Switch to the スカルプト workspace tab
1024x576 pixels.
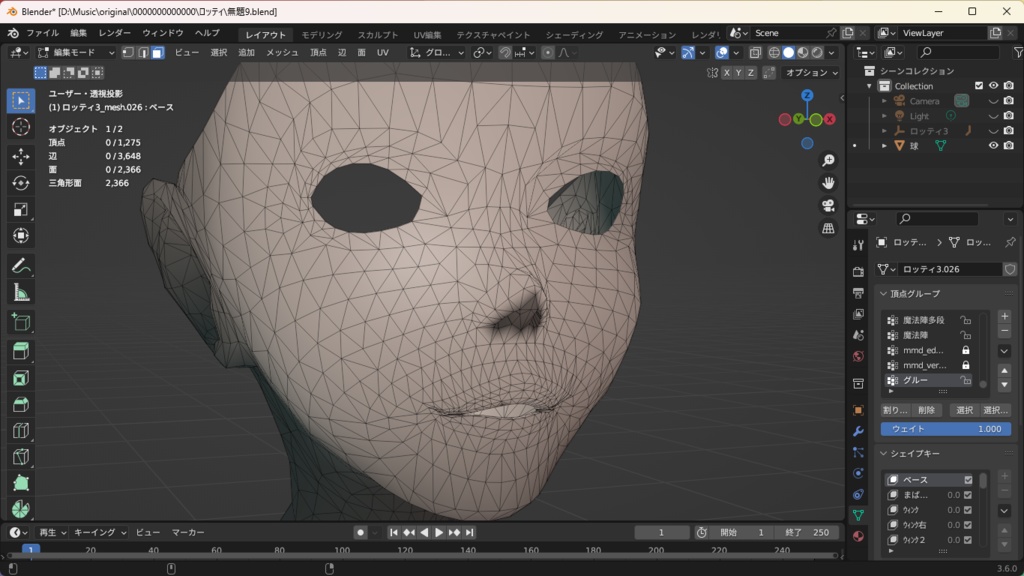(x=377, y=35)
